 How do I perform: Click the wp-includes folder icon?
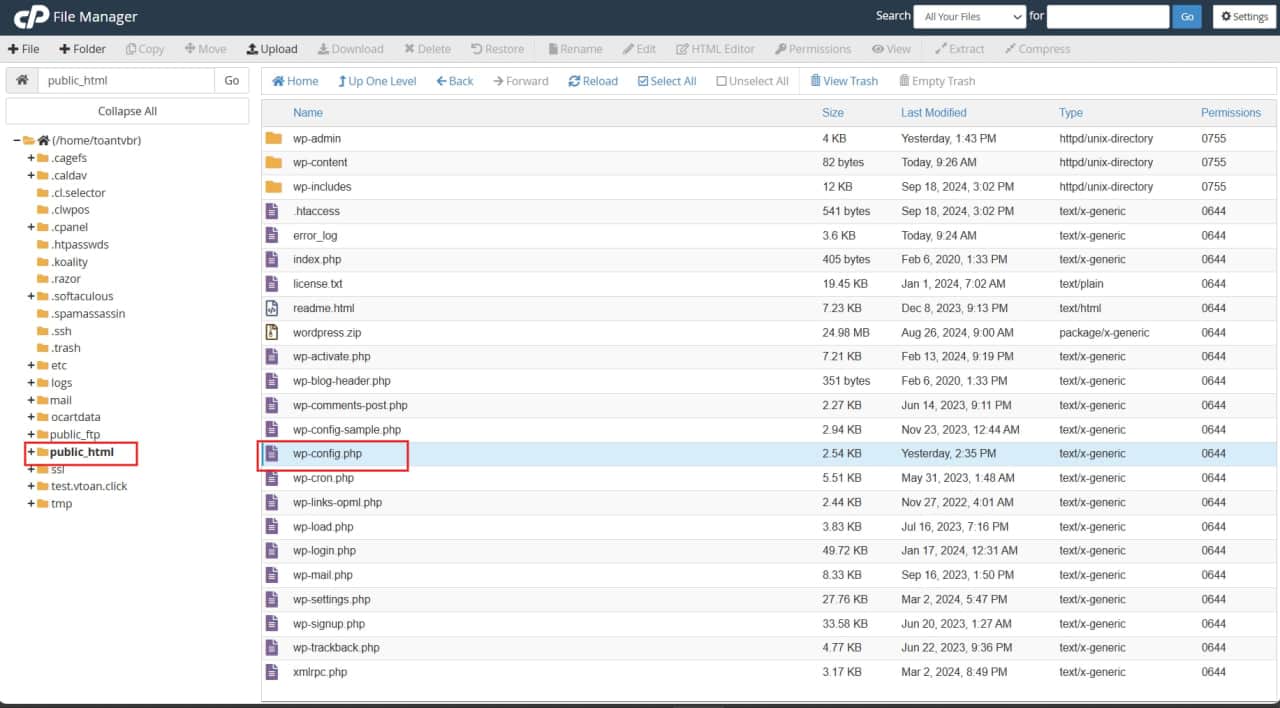(x=273, y=187)
